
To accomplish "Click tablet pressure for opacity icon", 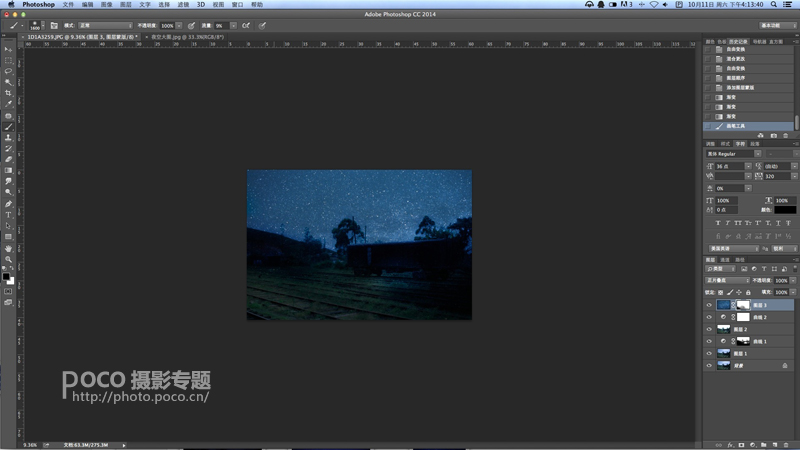I will coord(191,26).
